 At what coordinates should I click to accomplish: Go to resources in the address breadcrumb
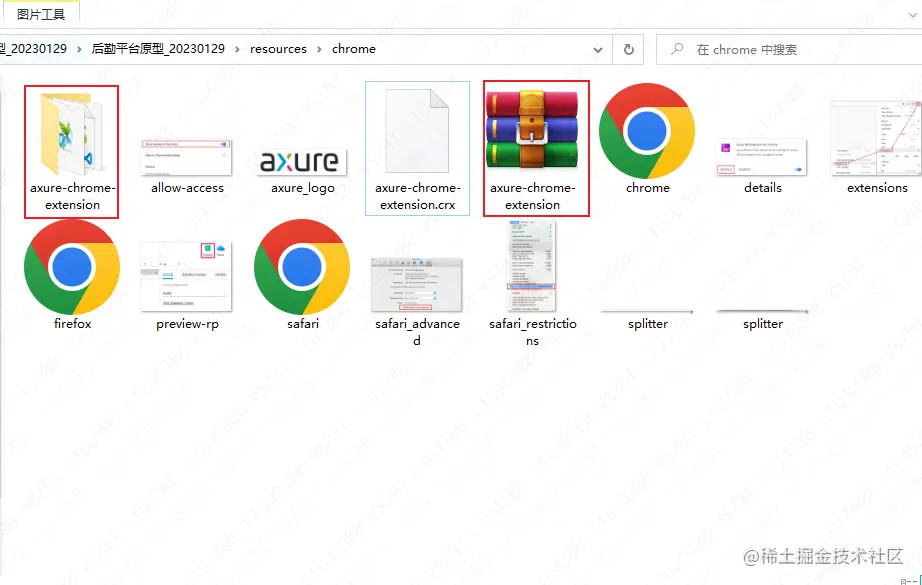click(x=278, y=49)
